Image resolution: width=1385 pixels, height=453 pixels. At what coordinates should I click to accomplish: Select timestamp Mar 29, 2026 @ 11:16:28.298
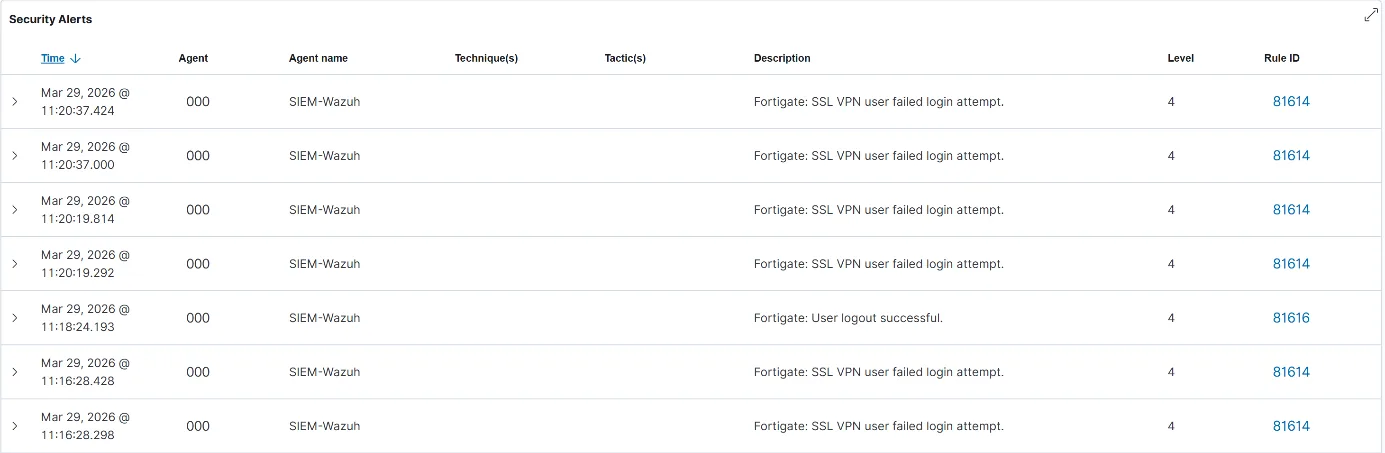coord(85,425)
